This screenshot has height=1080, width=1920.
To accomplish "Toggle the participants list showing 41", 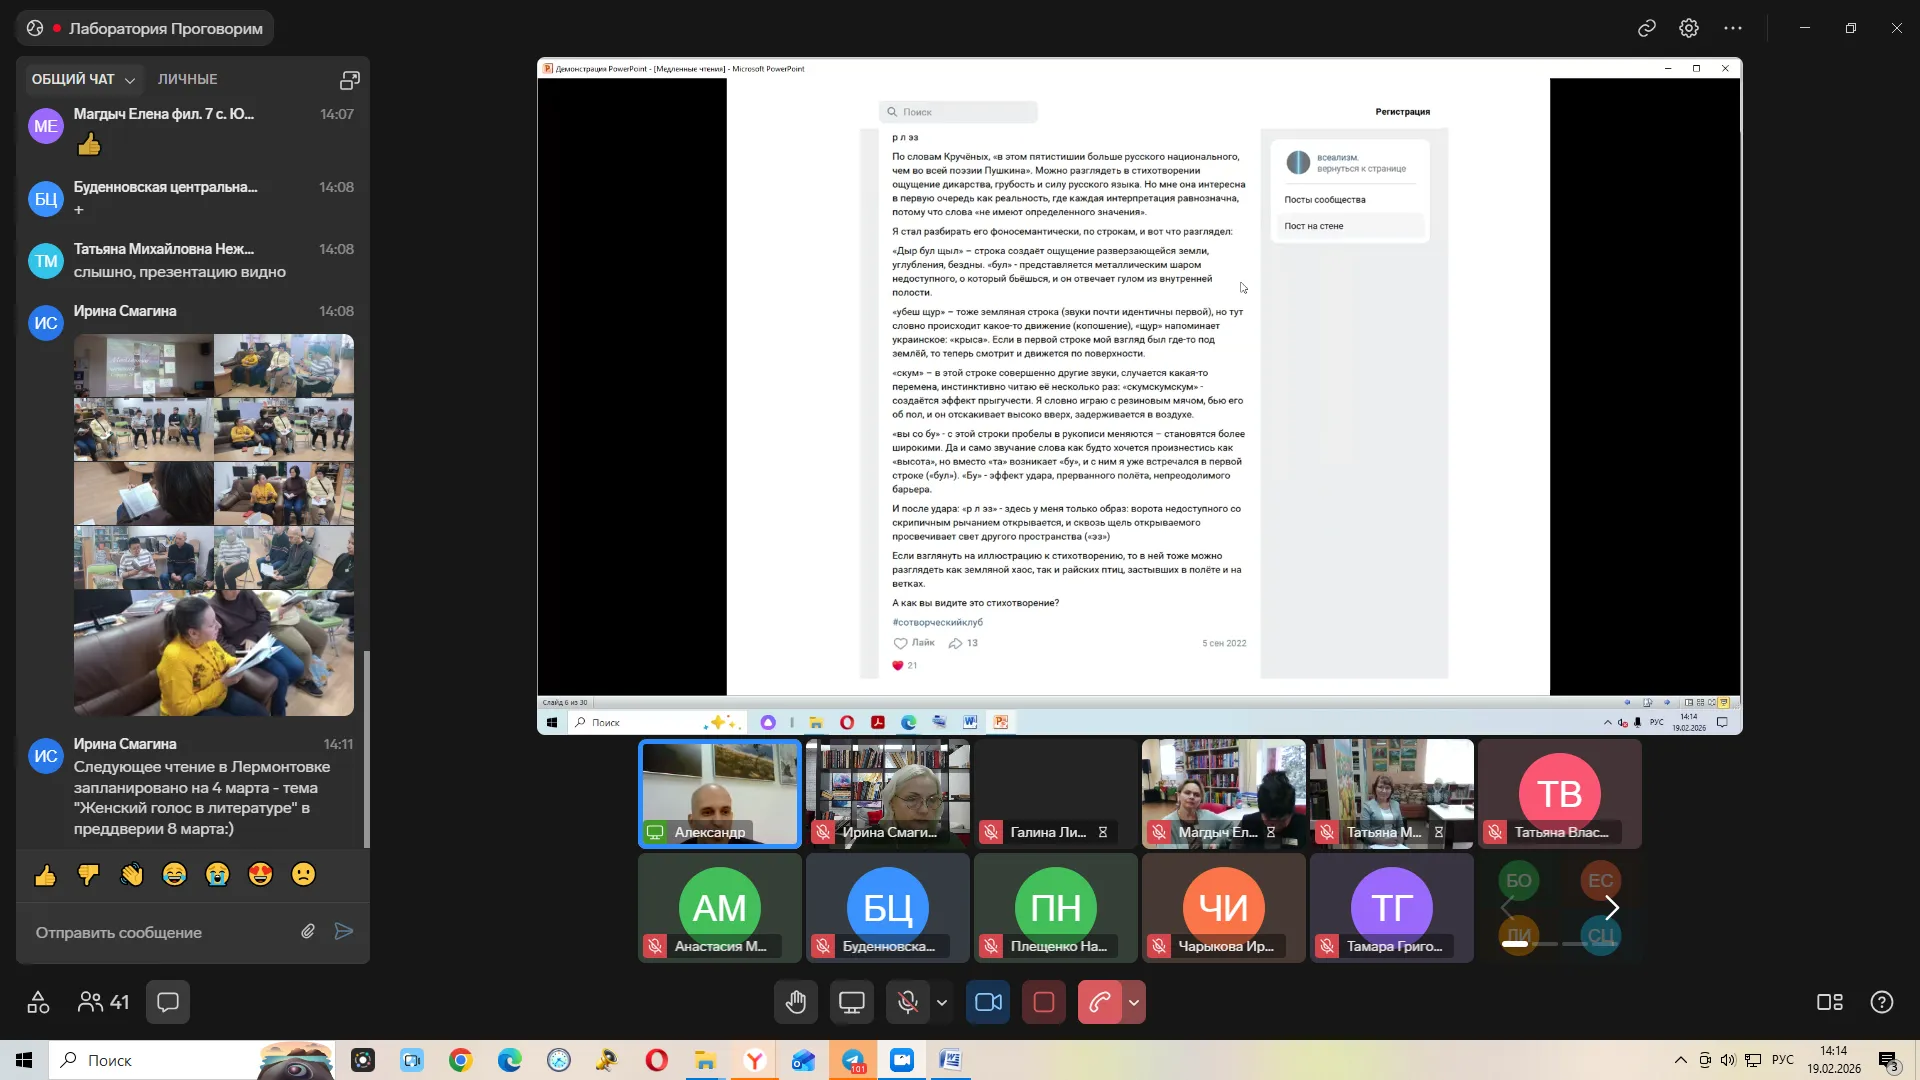I will (x=104, y=1002).
